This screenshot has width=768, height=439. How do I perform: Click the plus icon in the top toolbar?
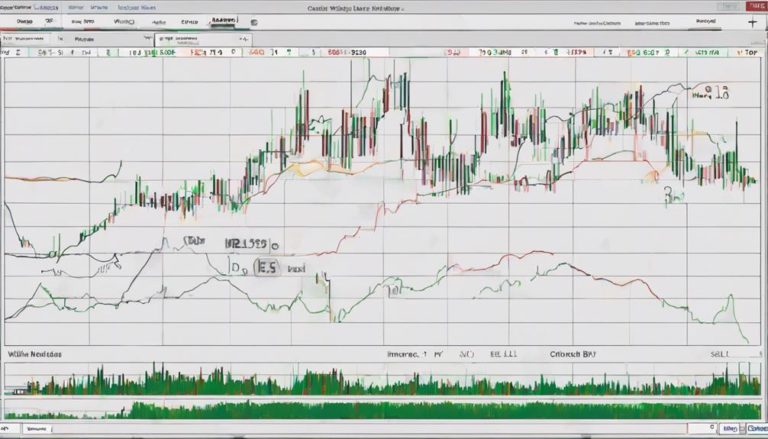pyautogui.click(x=753, y=22)
